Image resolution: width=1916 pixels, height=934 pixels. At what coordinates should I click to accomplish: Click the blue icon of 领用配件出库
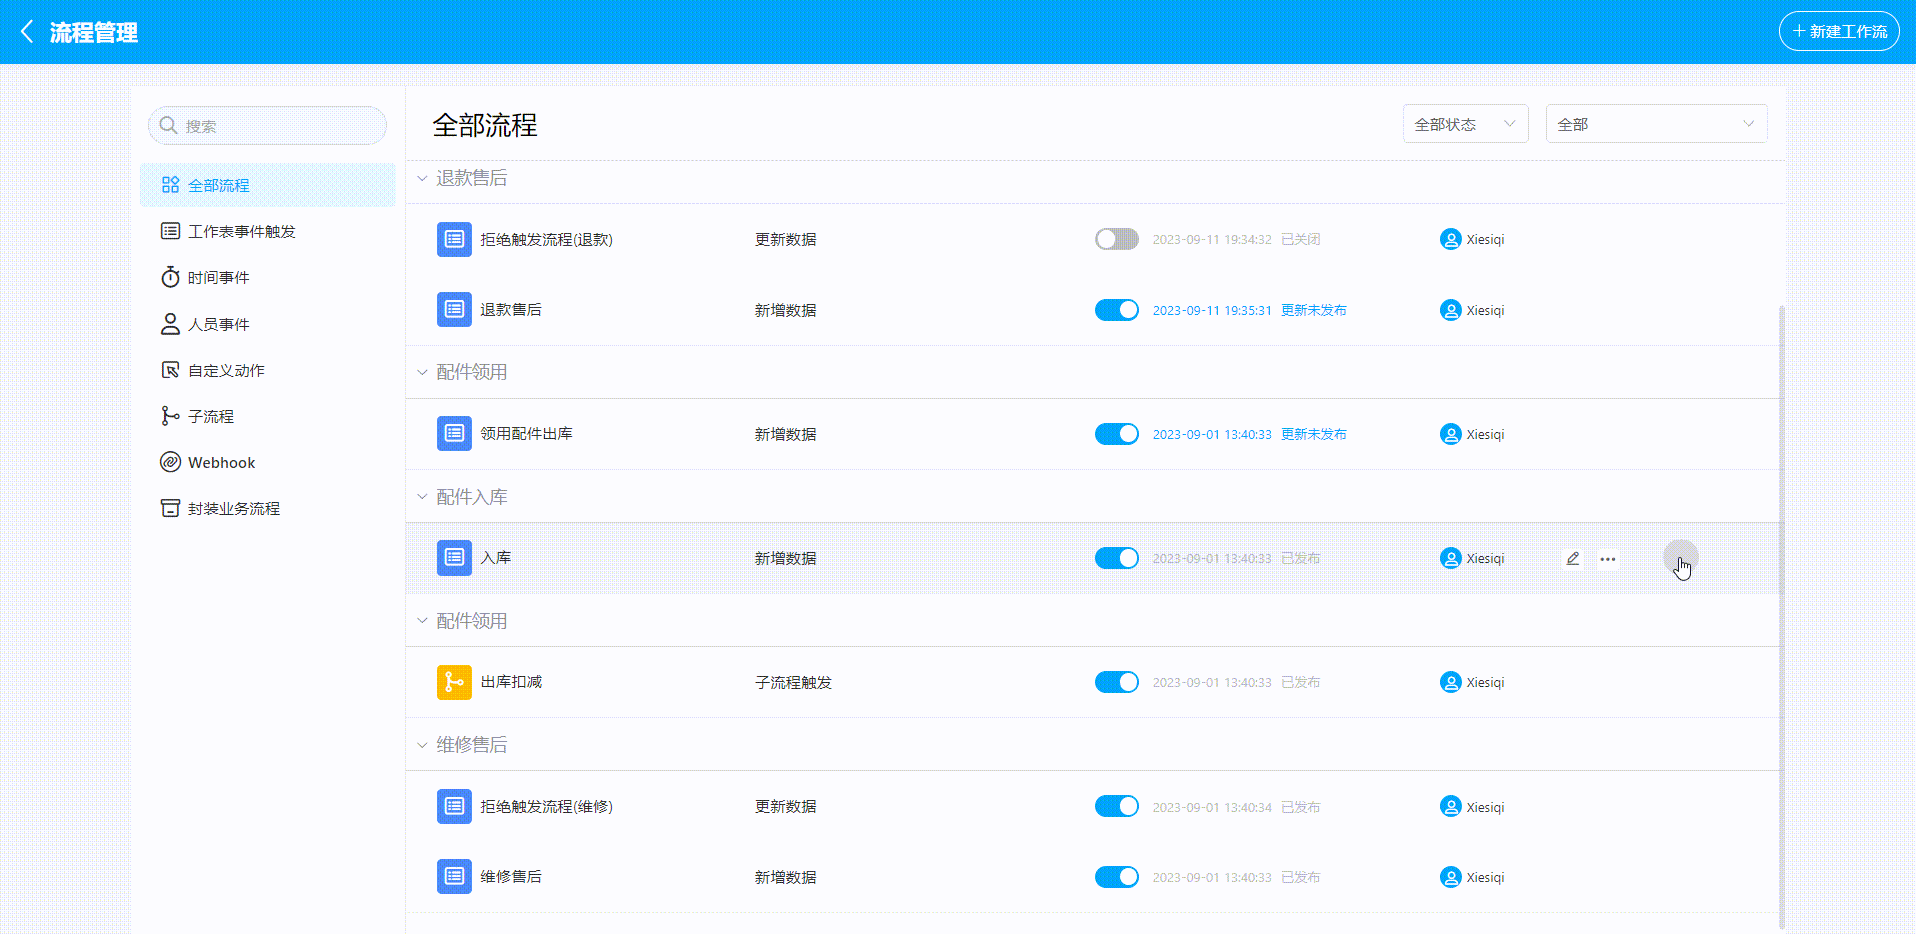click(x=454, y=434)
